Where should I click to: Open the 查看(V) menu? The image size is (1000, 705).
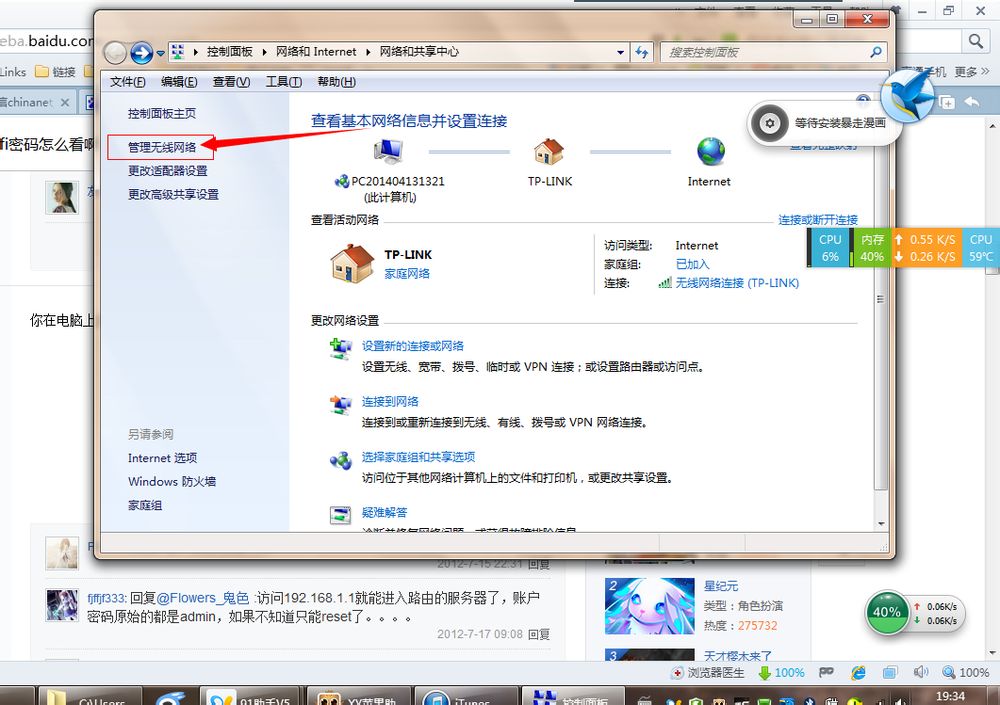[x=232, y=82]
